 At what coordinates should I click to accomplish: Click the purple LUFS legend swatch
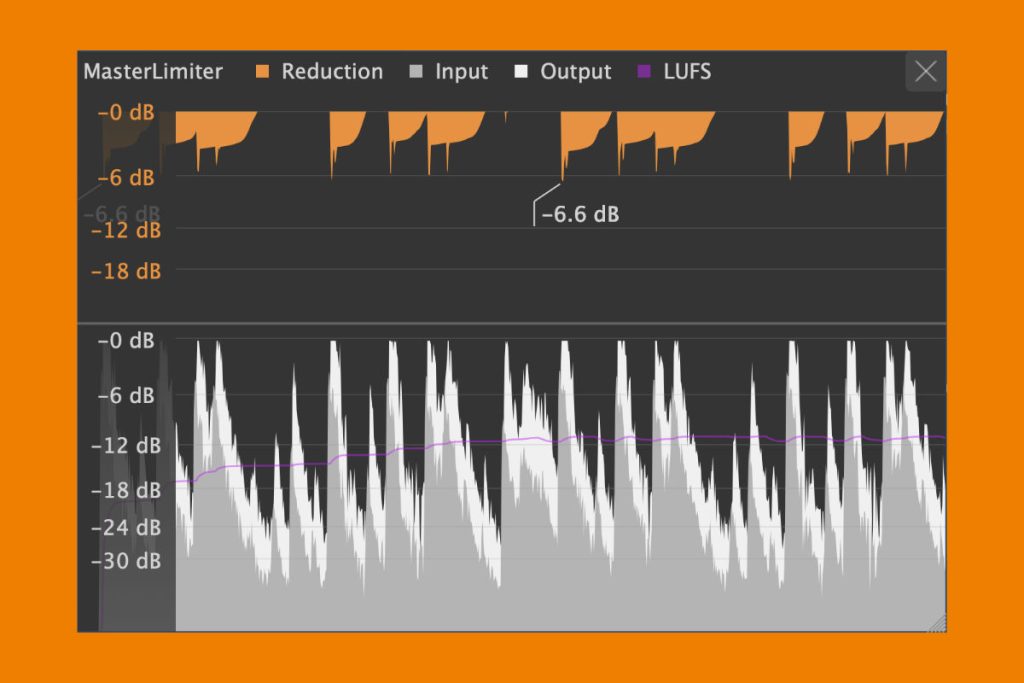pyautogui.click(x=645, y=72)
